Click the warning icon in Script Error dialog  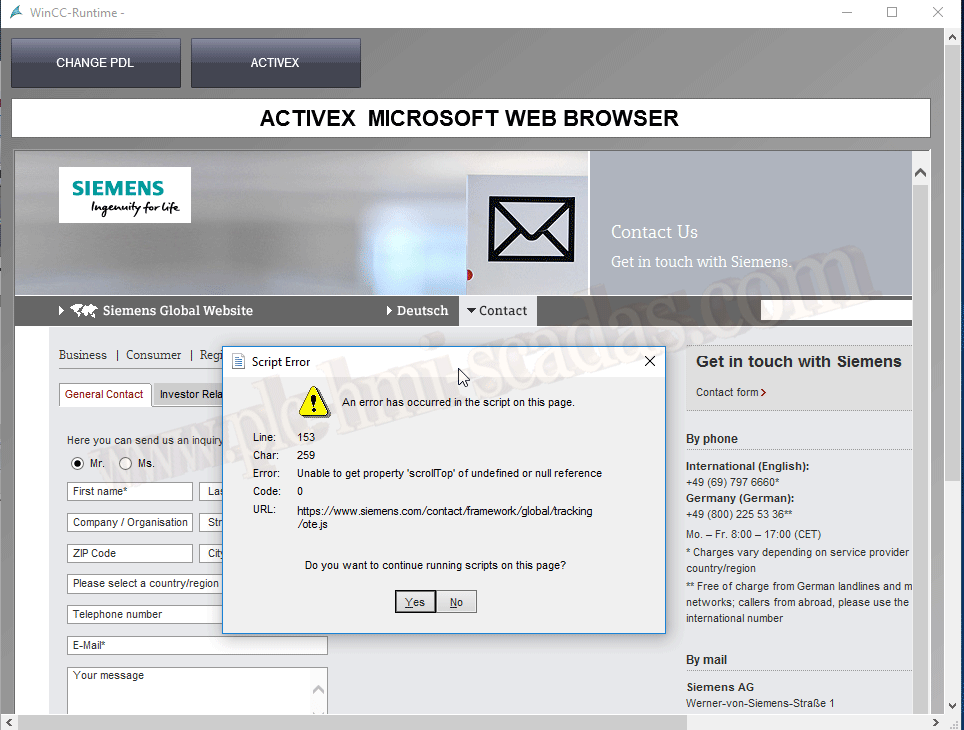(315, 401)
